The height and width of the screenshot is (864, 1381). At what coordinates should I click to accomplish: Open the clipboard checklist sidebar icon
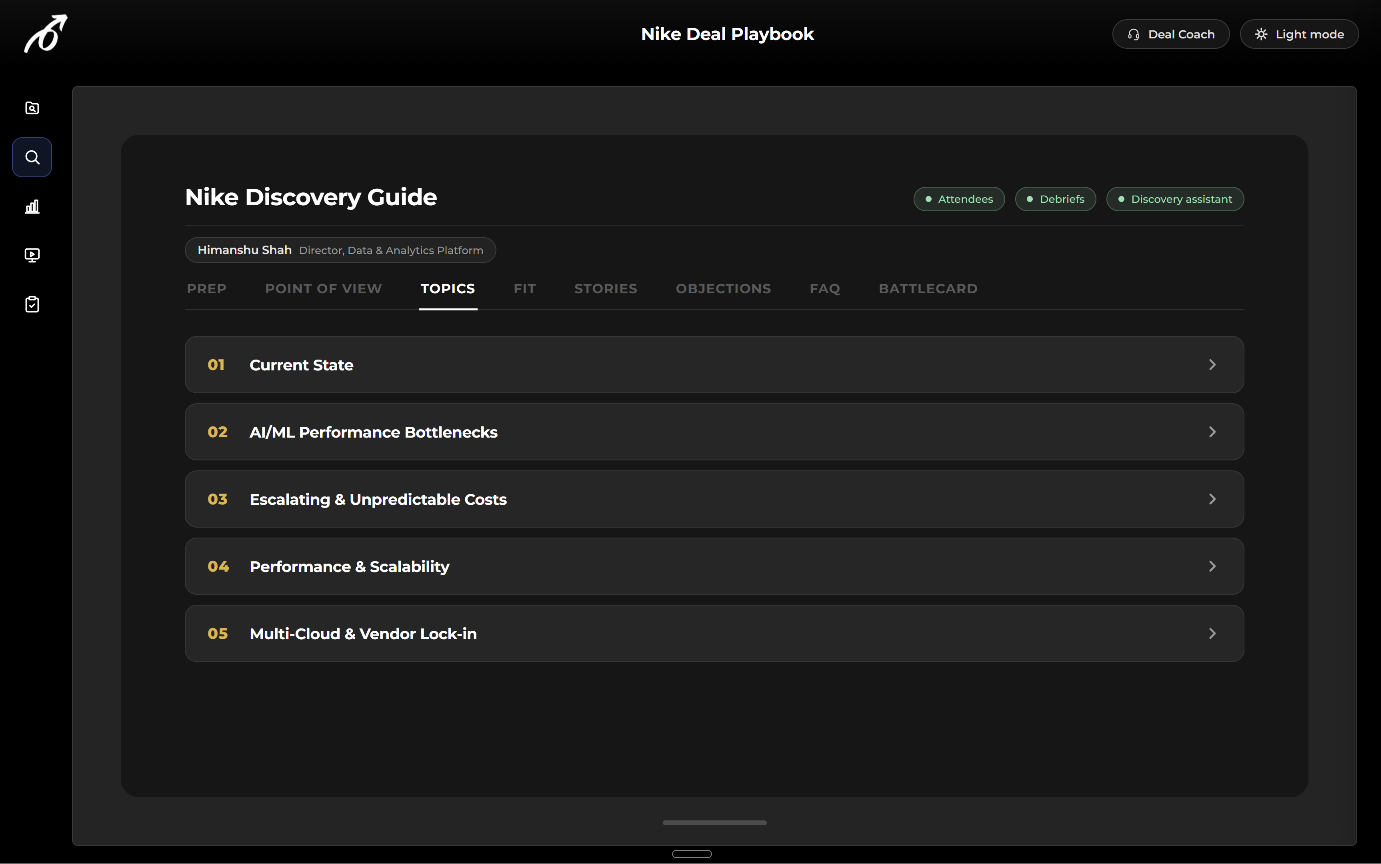(x=32, y=304)
